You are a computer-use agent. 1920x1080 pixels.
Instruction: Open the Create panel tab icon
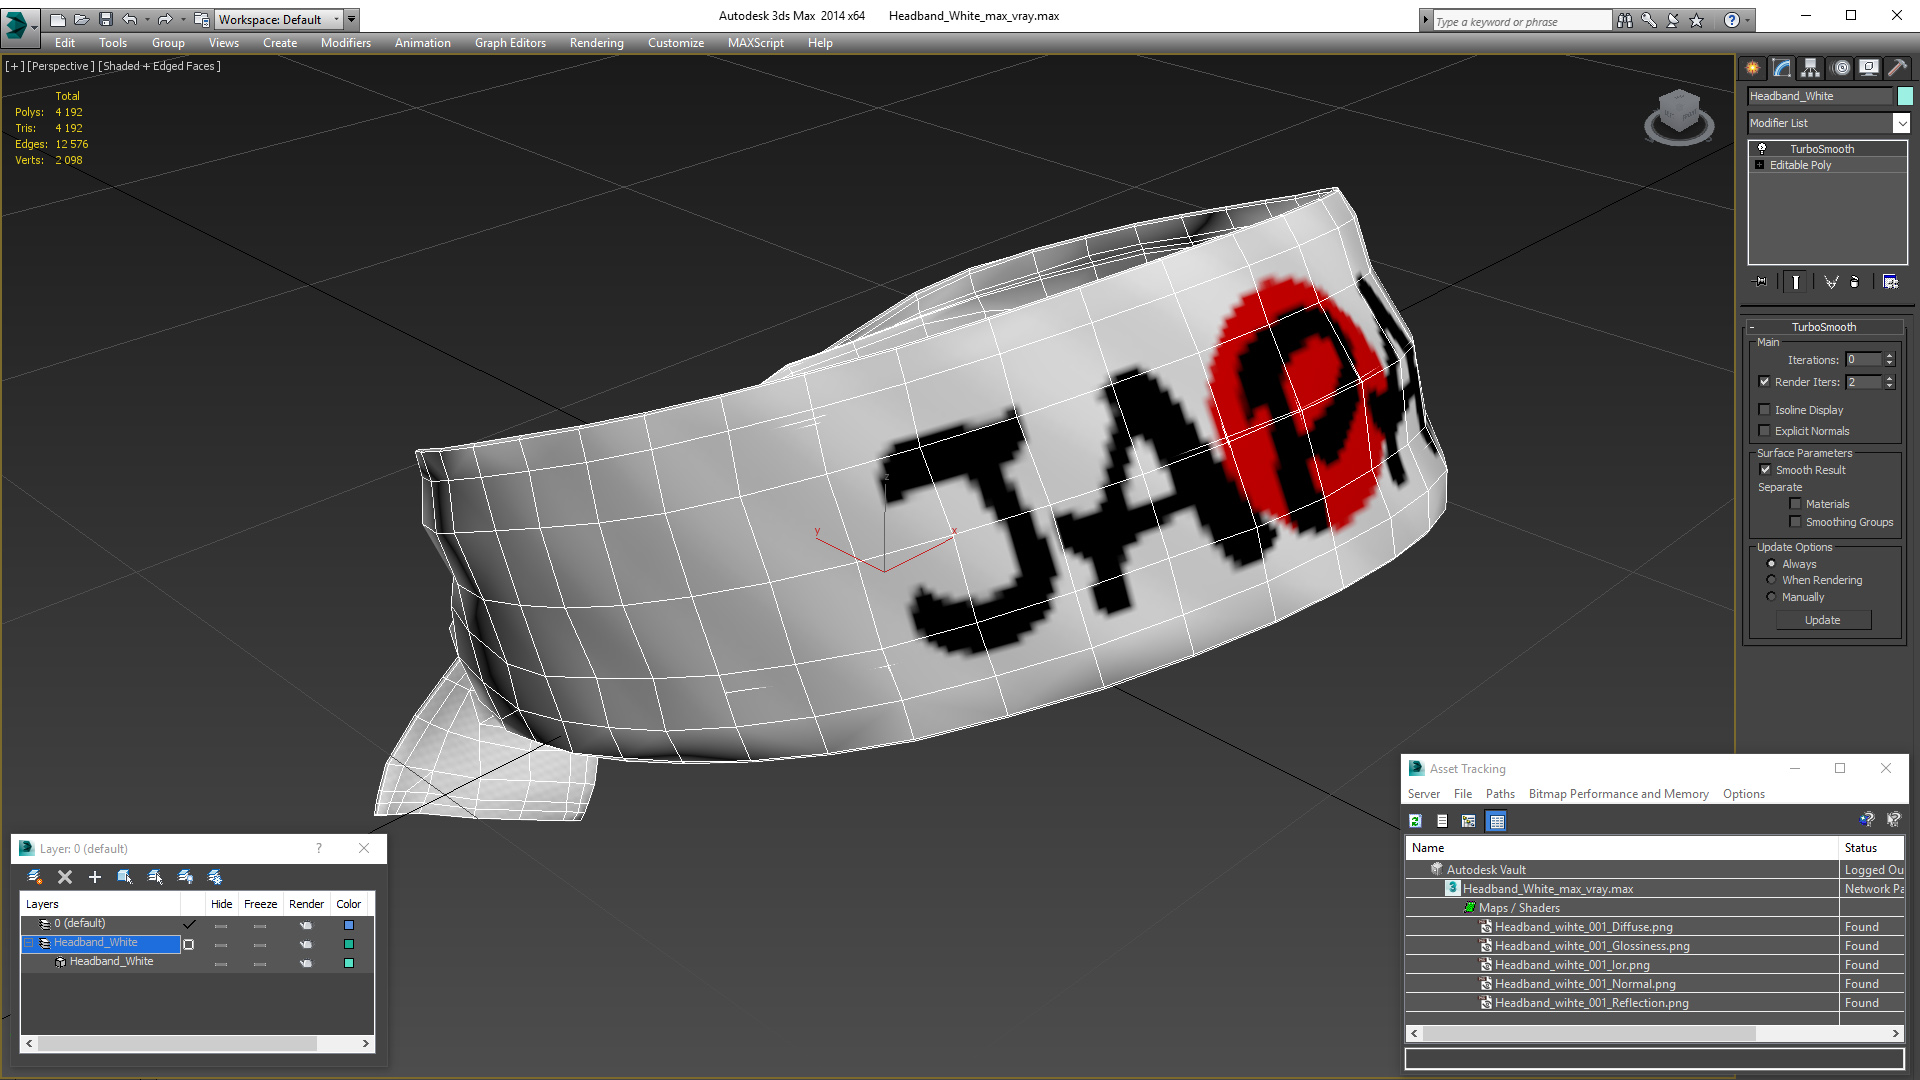1752,68
